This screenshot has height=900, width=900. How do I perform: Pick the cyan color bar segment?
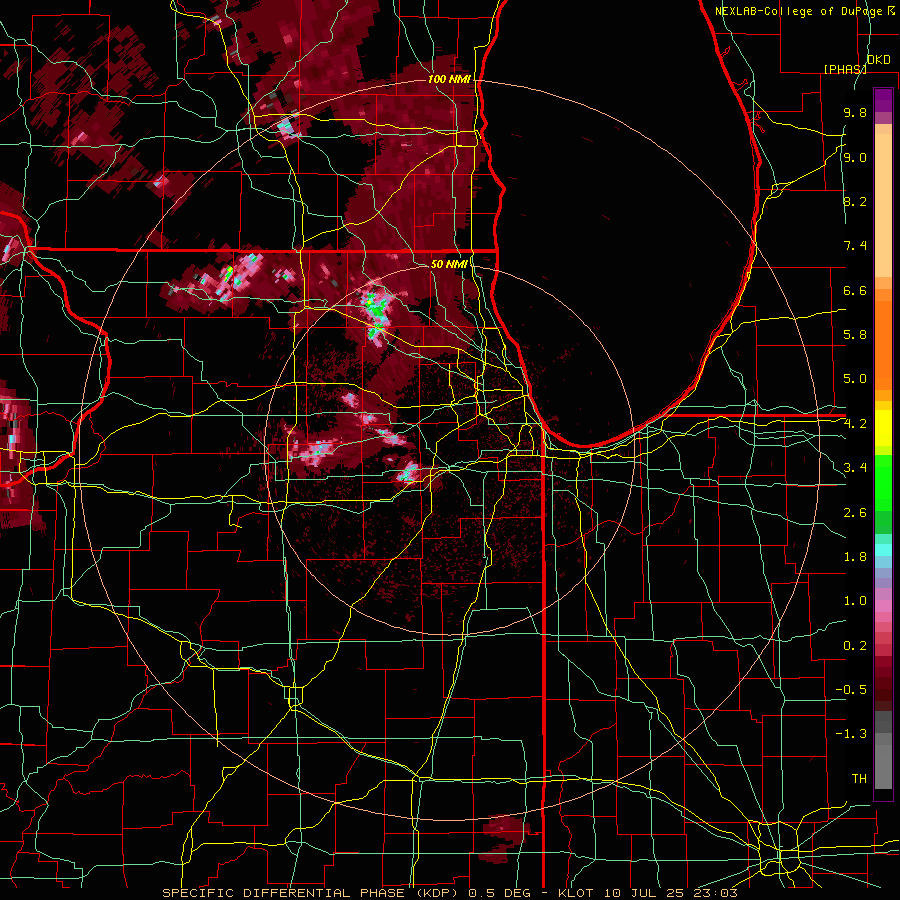[x=883, y=550]
